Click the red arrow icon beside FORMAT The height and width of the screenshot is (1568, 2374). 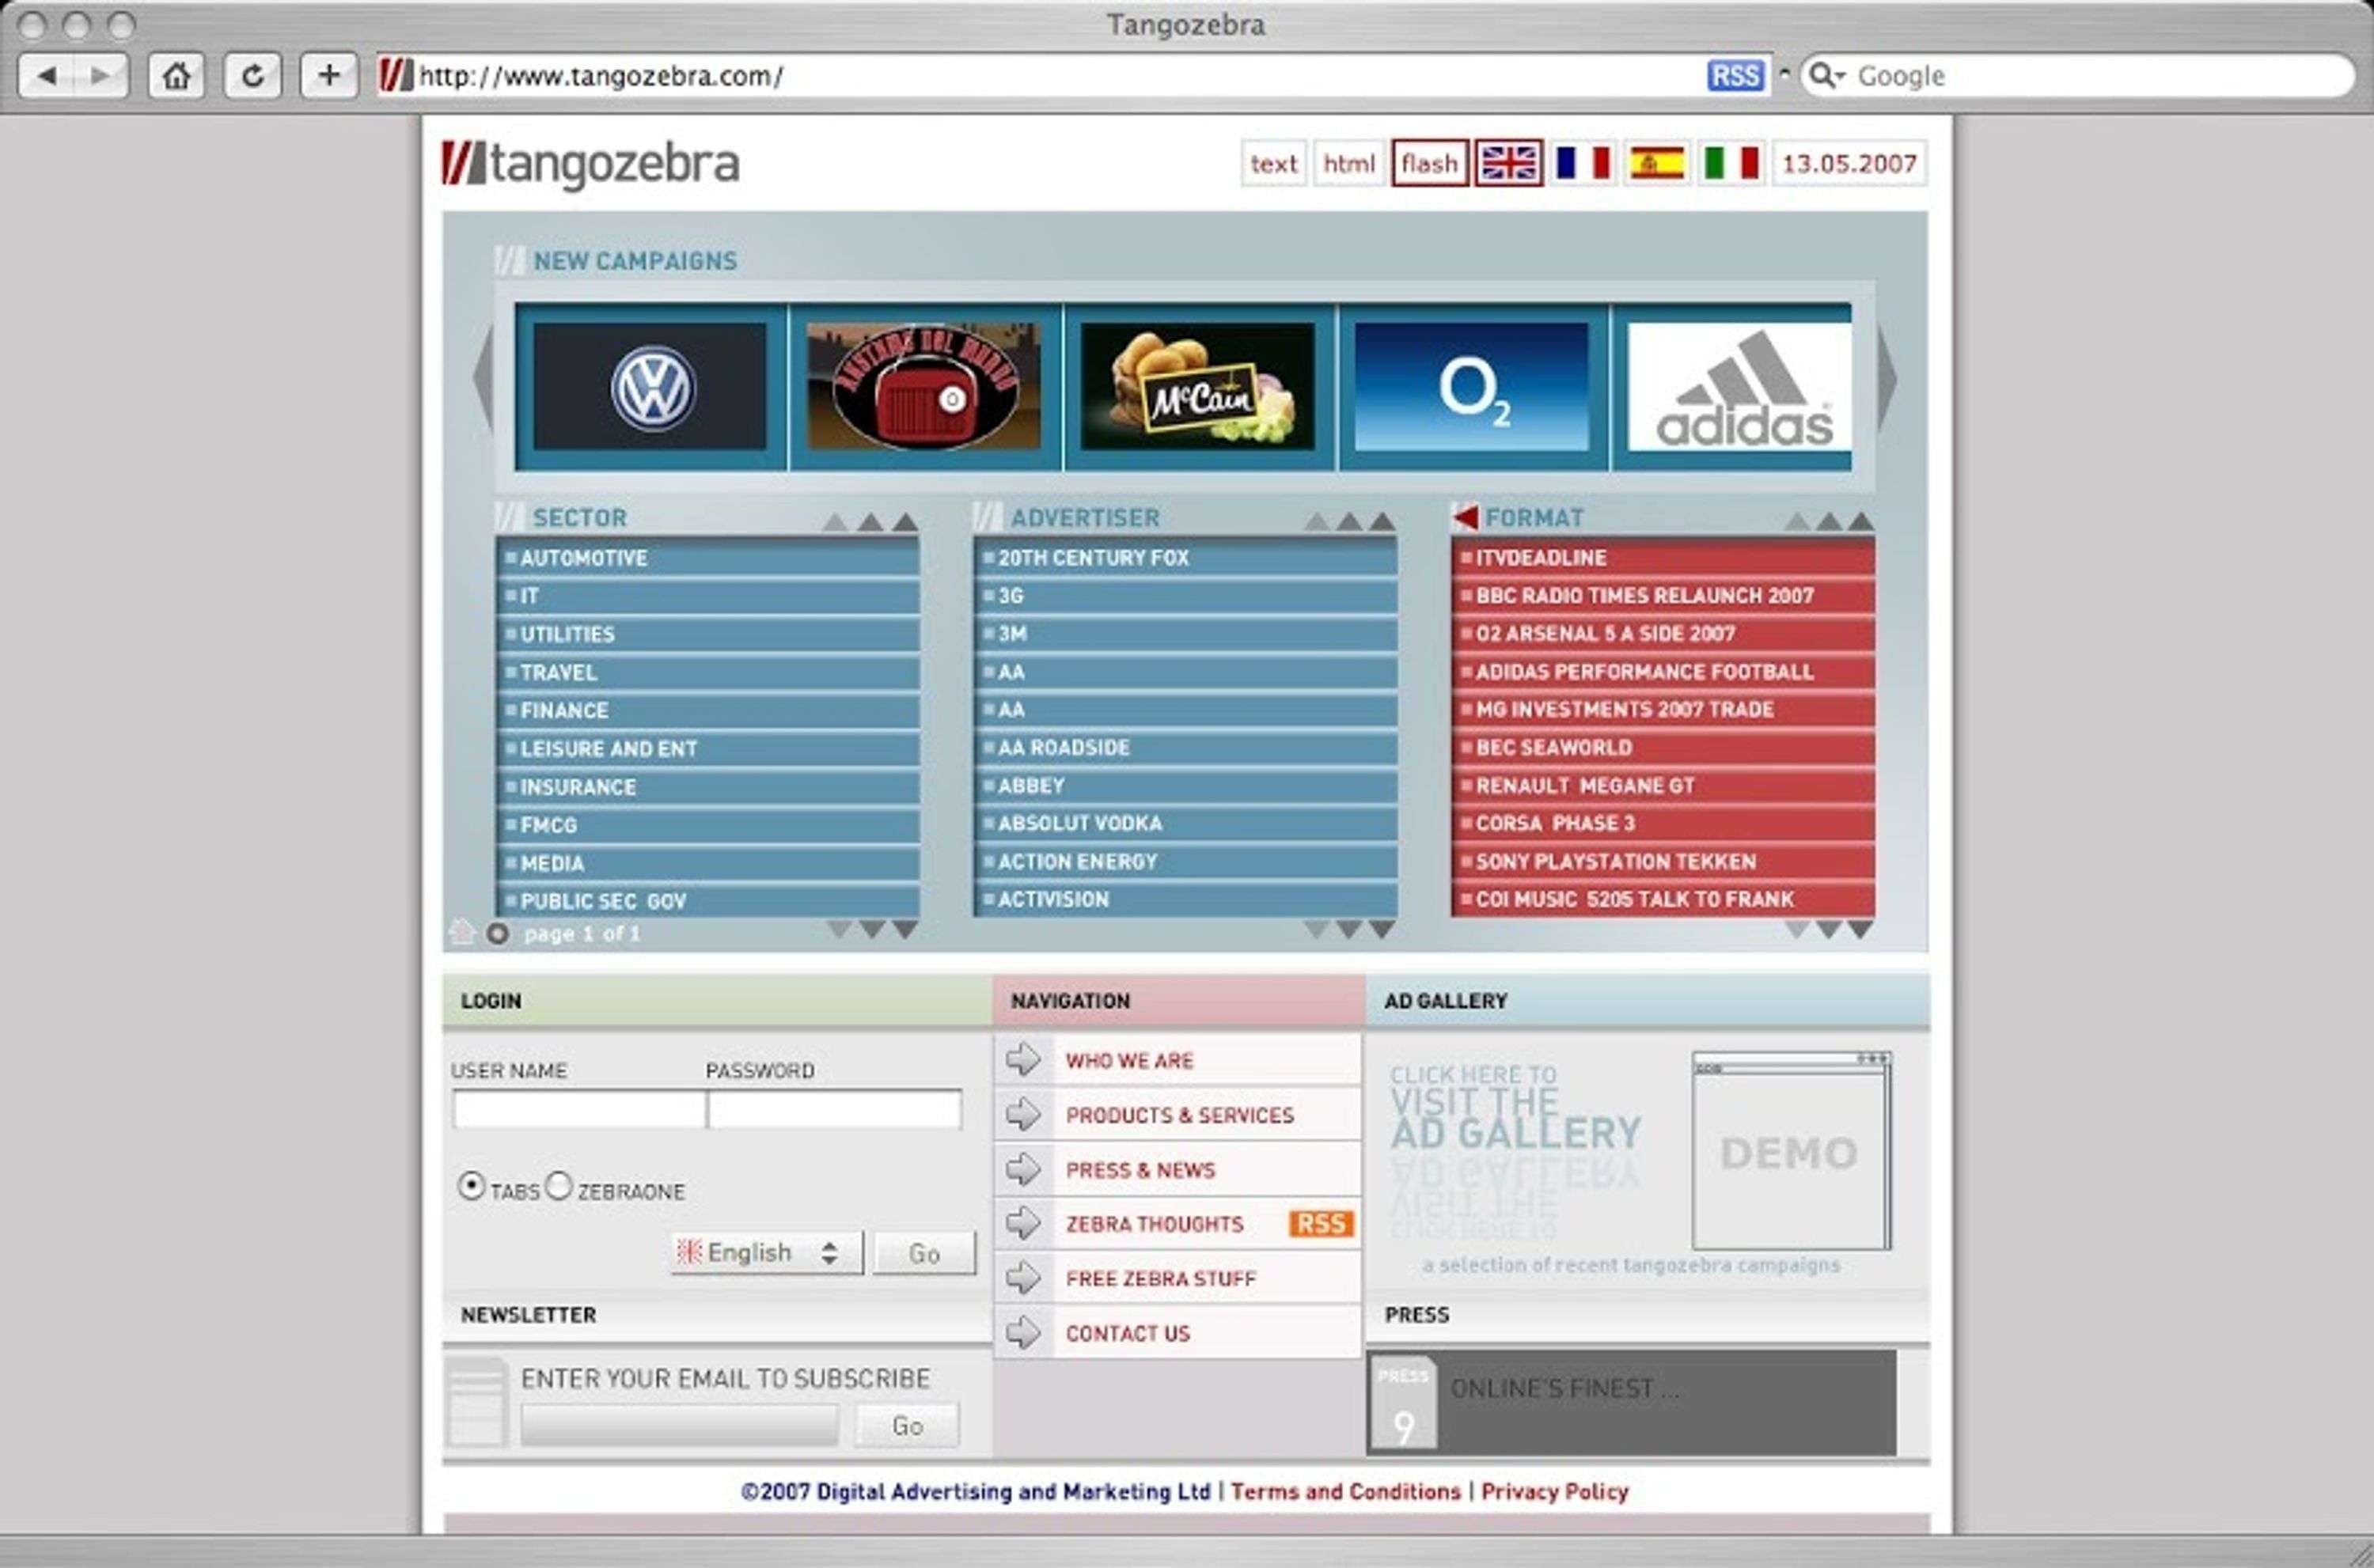pyautogui.click(x=1465, y=517)
